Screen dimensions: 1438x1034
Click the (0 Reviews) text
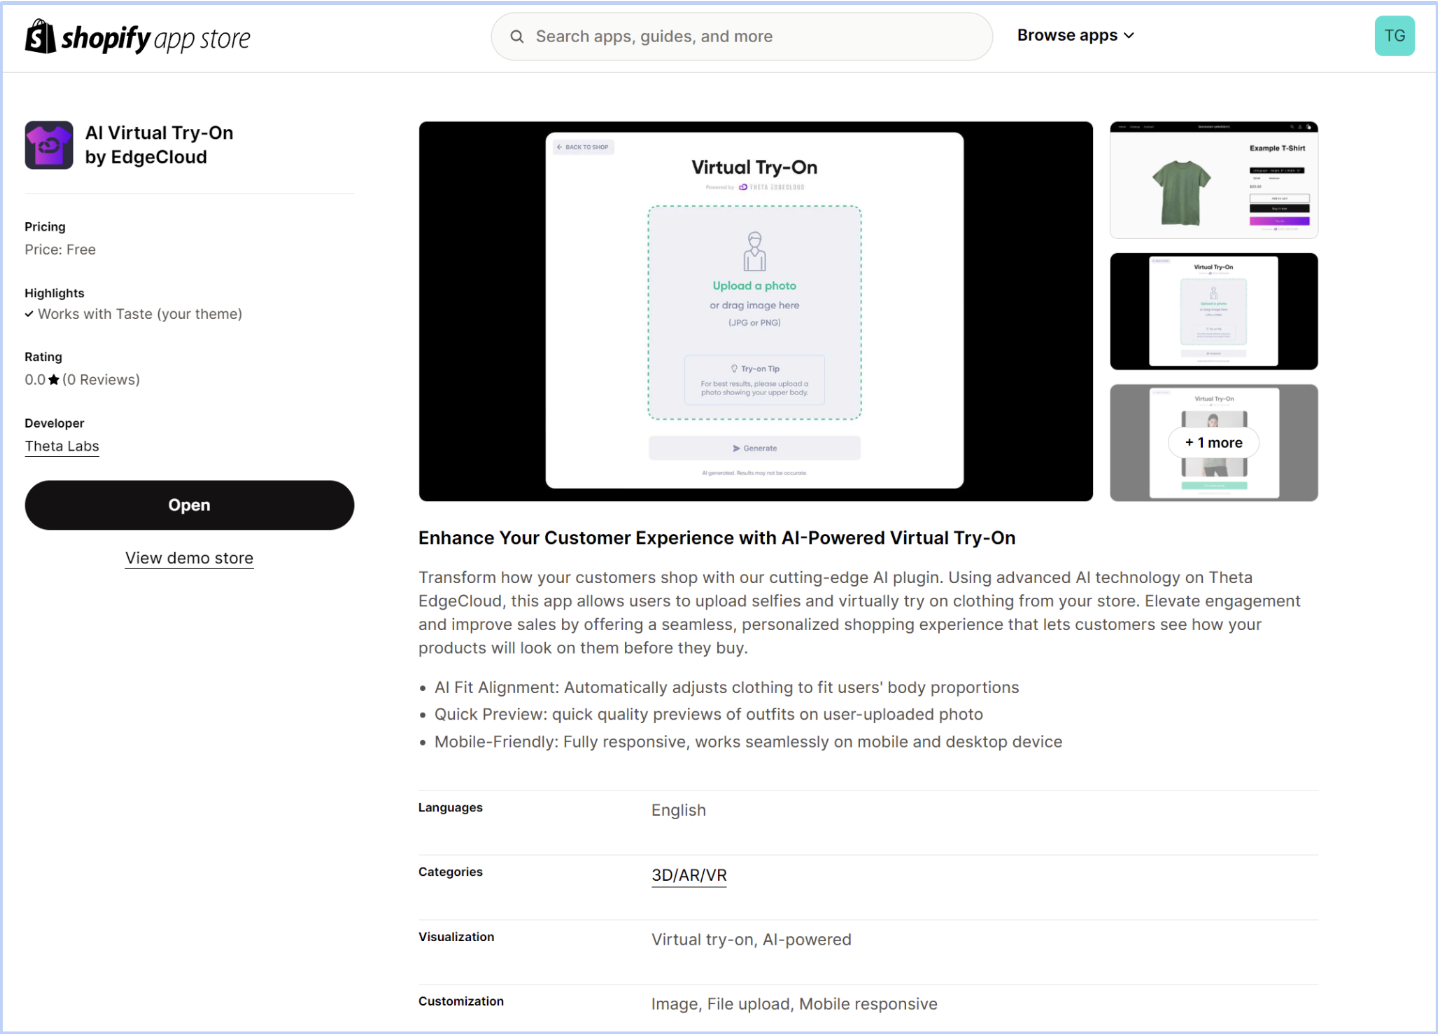(101, 380)
